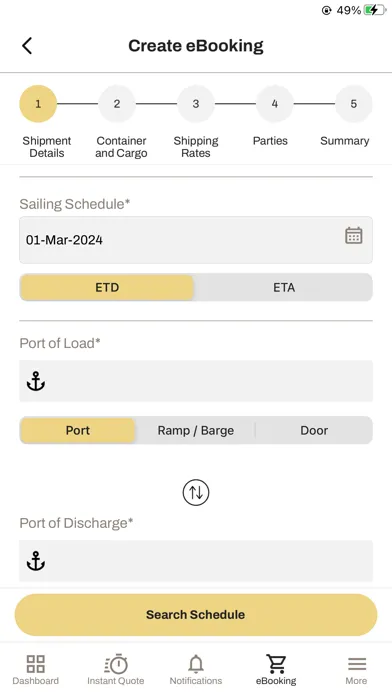The width and height of the screenshot is (392, 696).
Task: Go back using the left chevron arrow
Action: [x=27, y=46]
